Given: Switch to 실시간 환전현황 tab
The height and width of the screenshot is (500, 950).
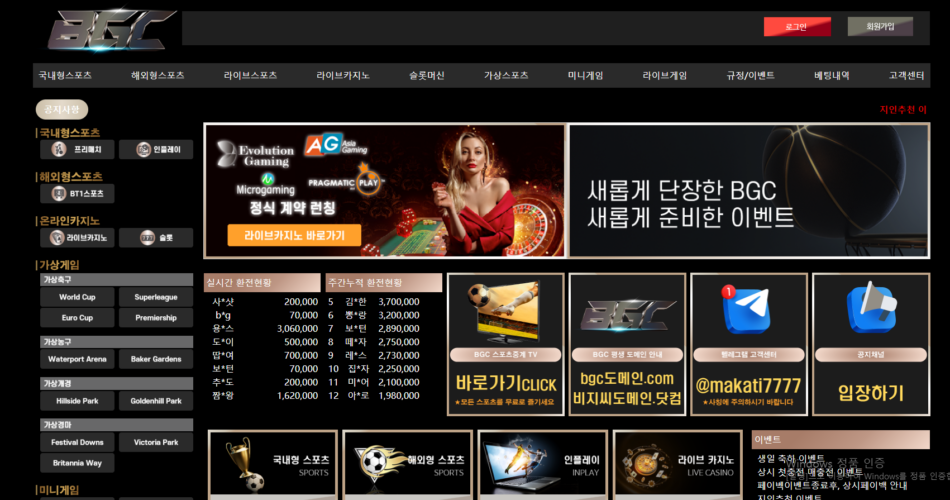Looking at the screenshot, I should 262,283.
